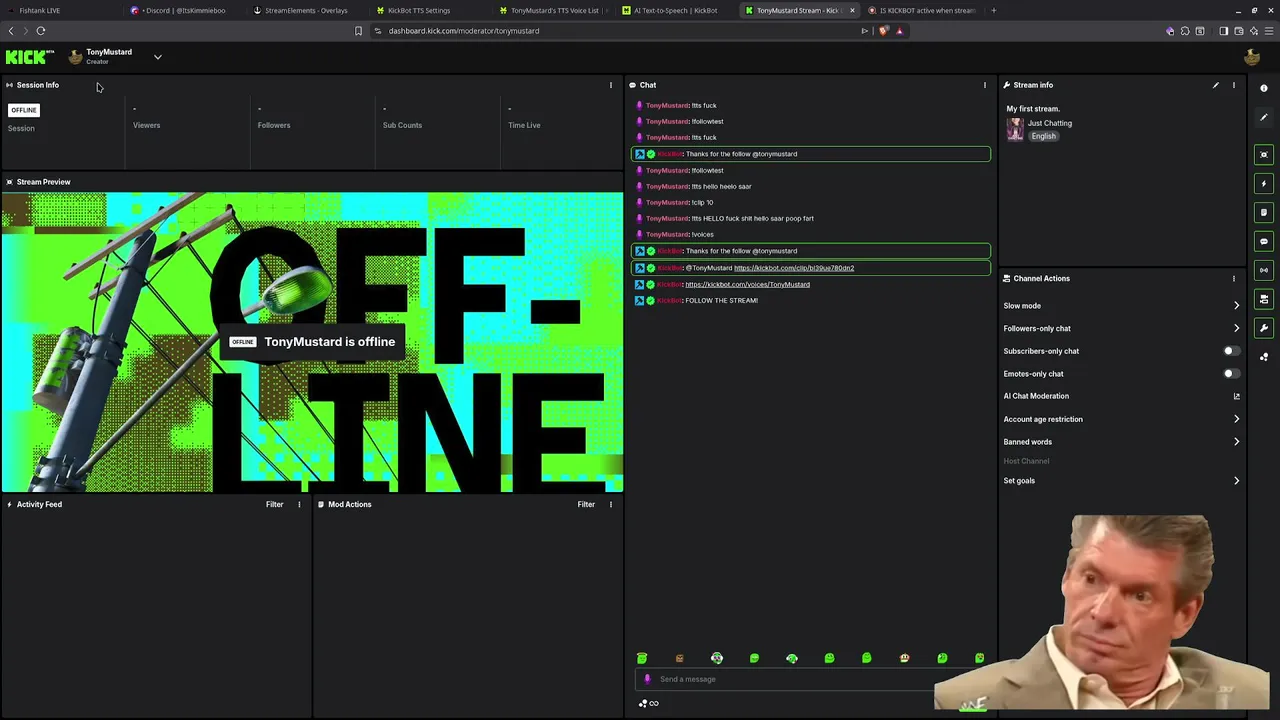This screenshot has height=720, width=1280.
Task: Edit stream info with pencil icon
Action: pyautogui.click(x=1216, y=85)
